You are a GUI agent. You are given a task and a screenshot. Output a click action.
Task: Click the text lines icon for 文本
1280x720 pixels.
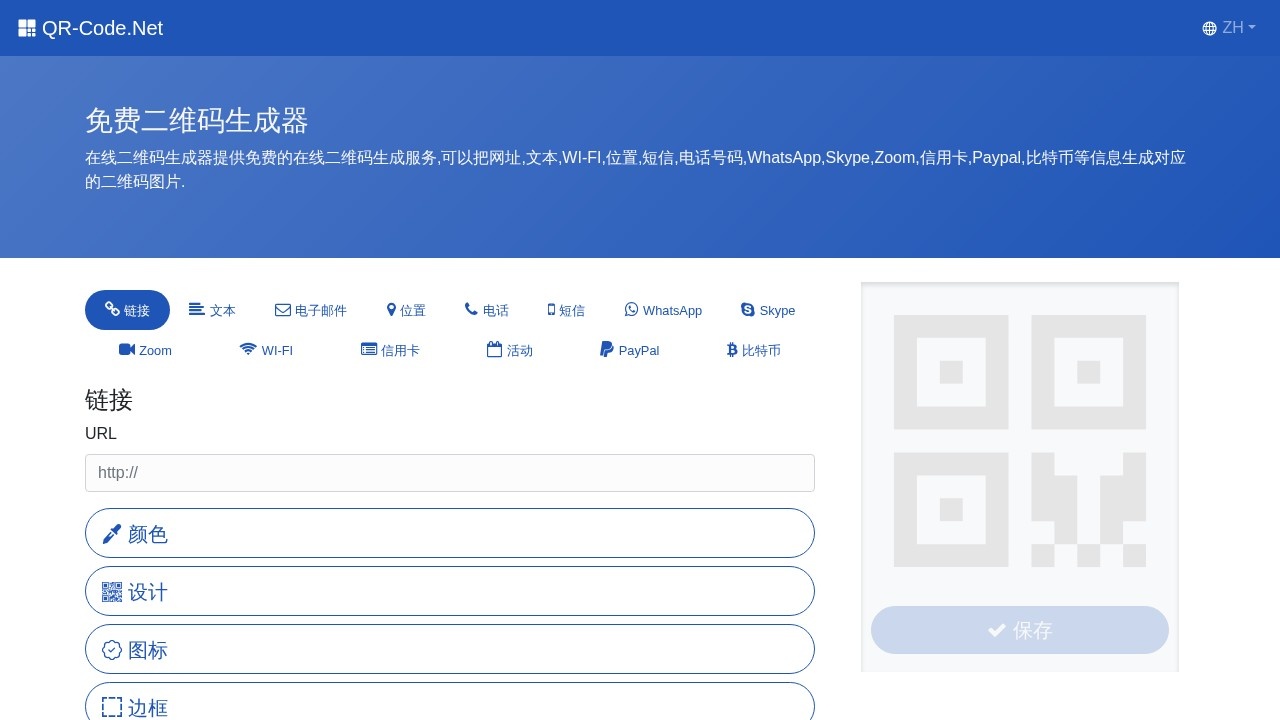pos(197,309)
